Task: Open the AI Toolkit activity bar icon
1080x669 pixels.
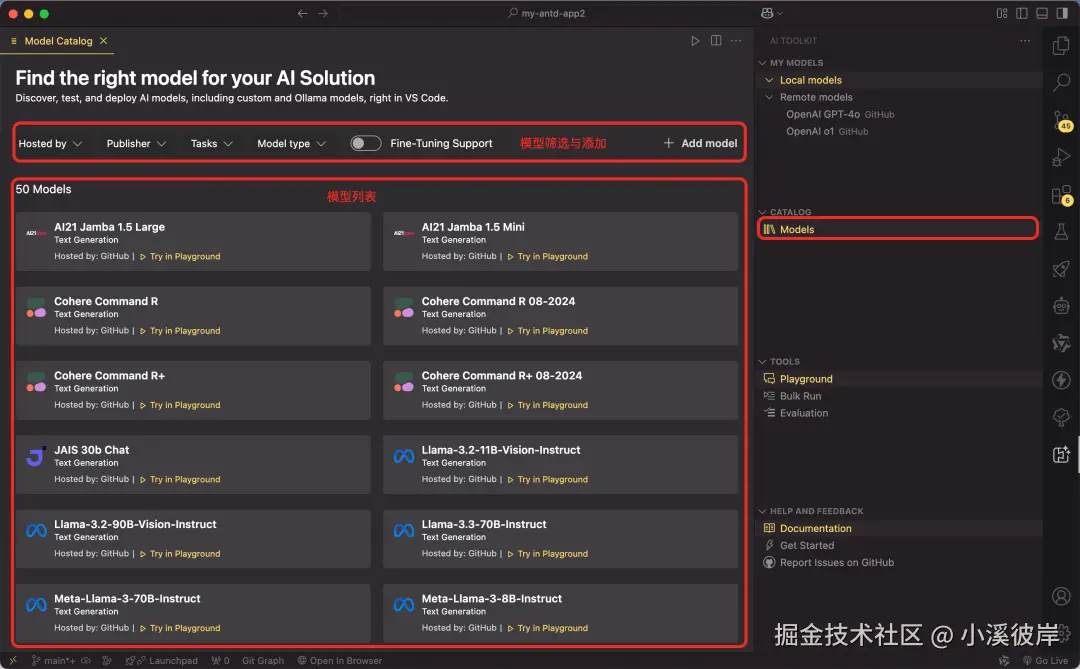Action: [x=1061, y=454]
